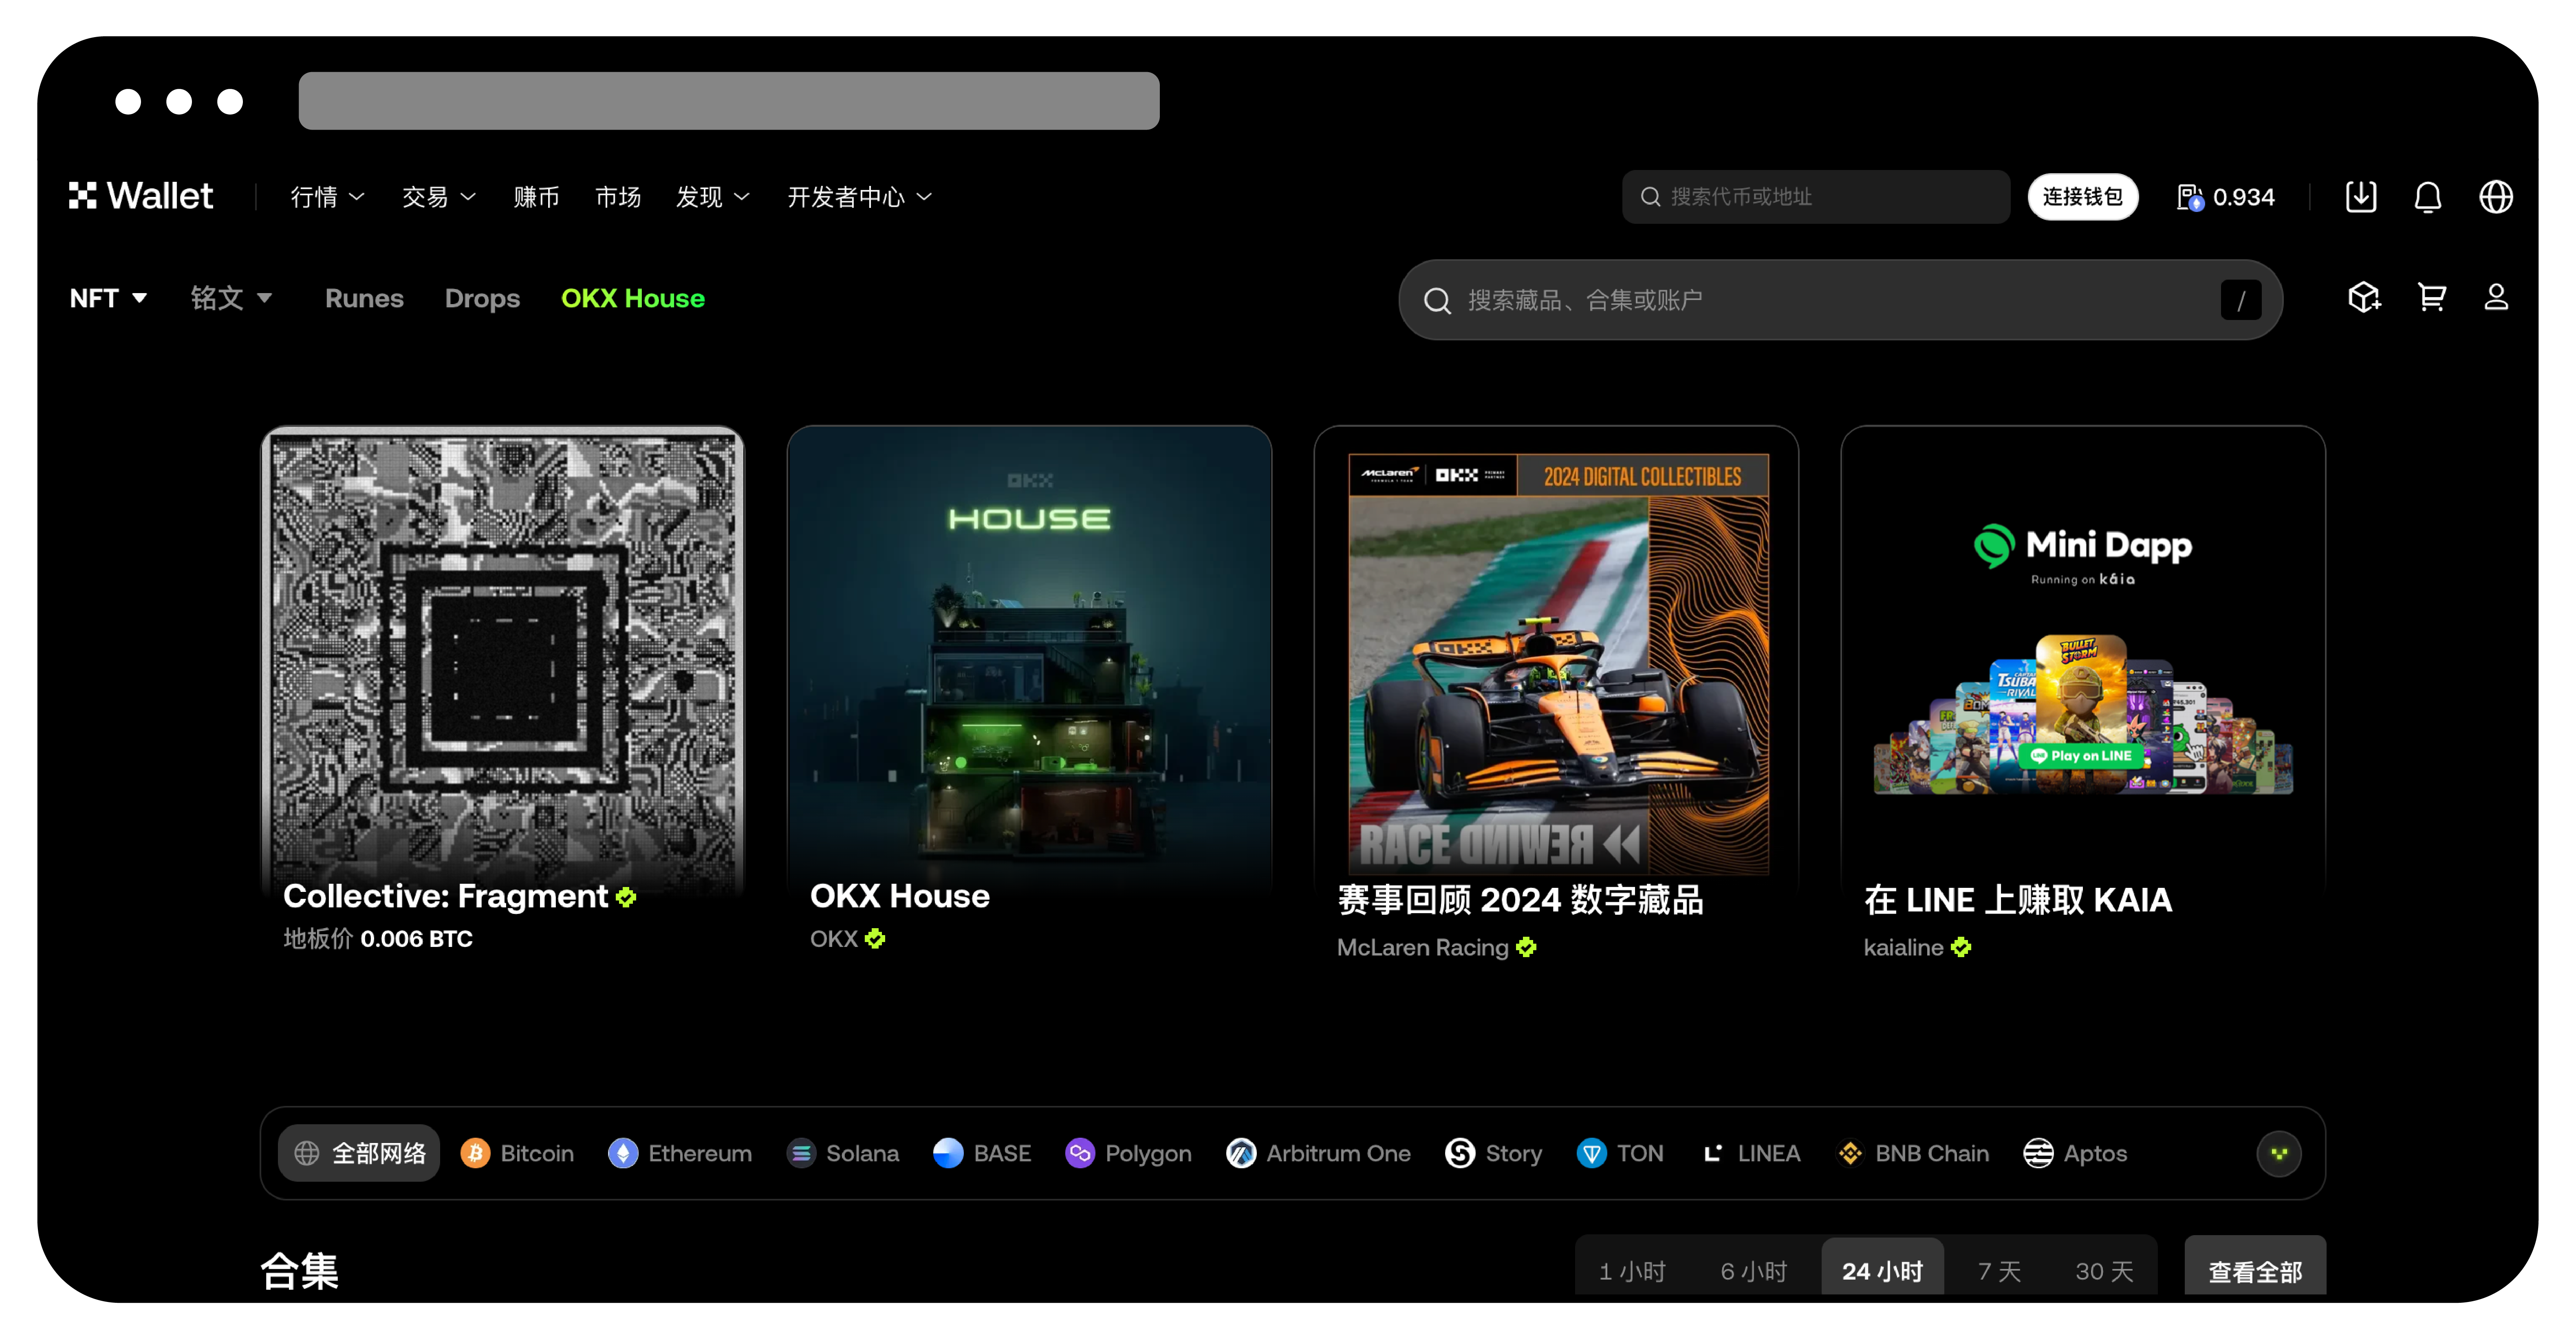Click the TON network icon

click(1592, 1153)
